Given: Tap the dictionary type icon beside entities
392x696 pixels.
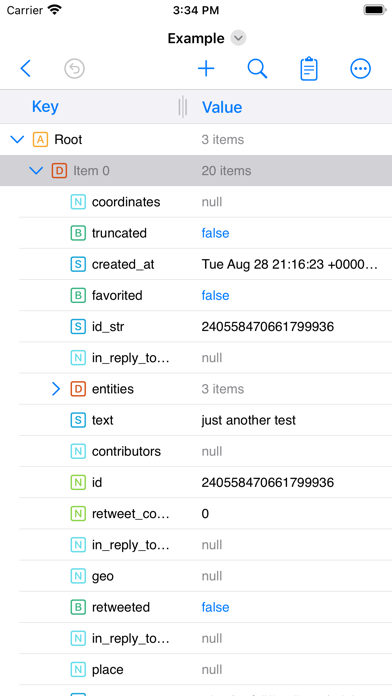Looking at the screenshot, I should (x=78, y=389).
